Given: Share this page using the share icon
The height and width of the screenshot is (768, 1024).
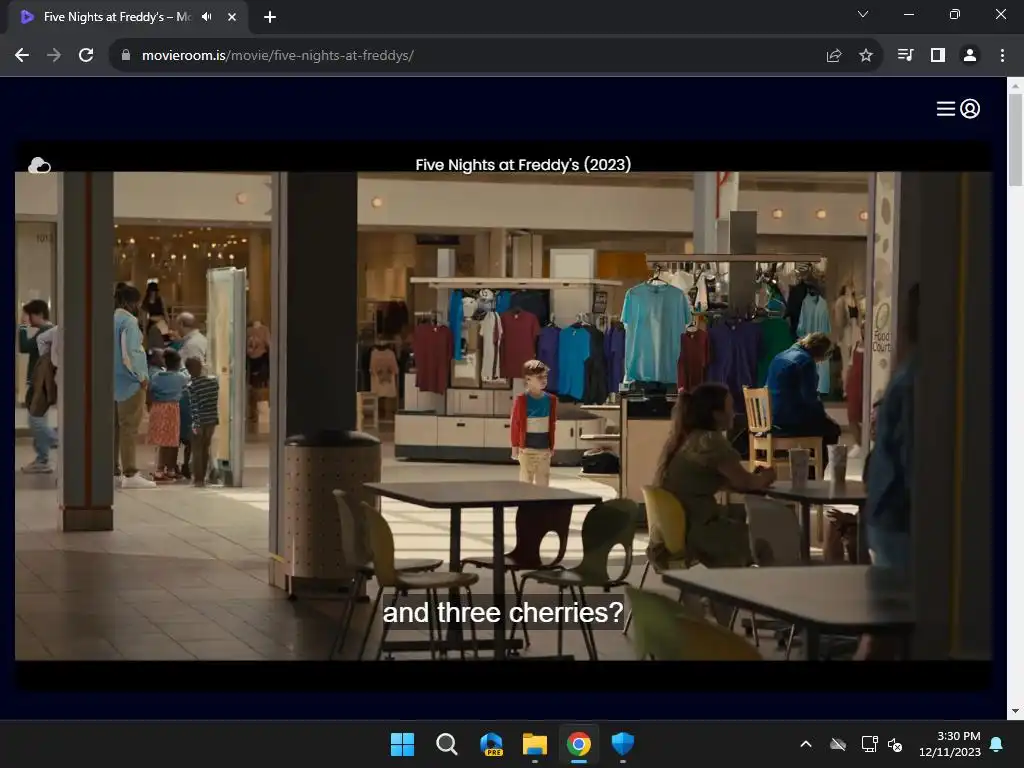Looking at the screenshot, I should click(834, 56).
